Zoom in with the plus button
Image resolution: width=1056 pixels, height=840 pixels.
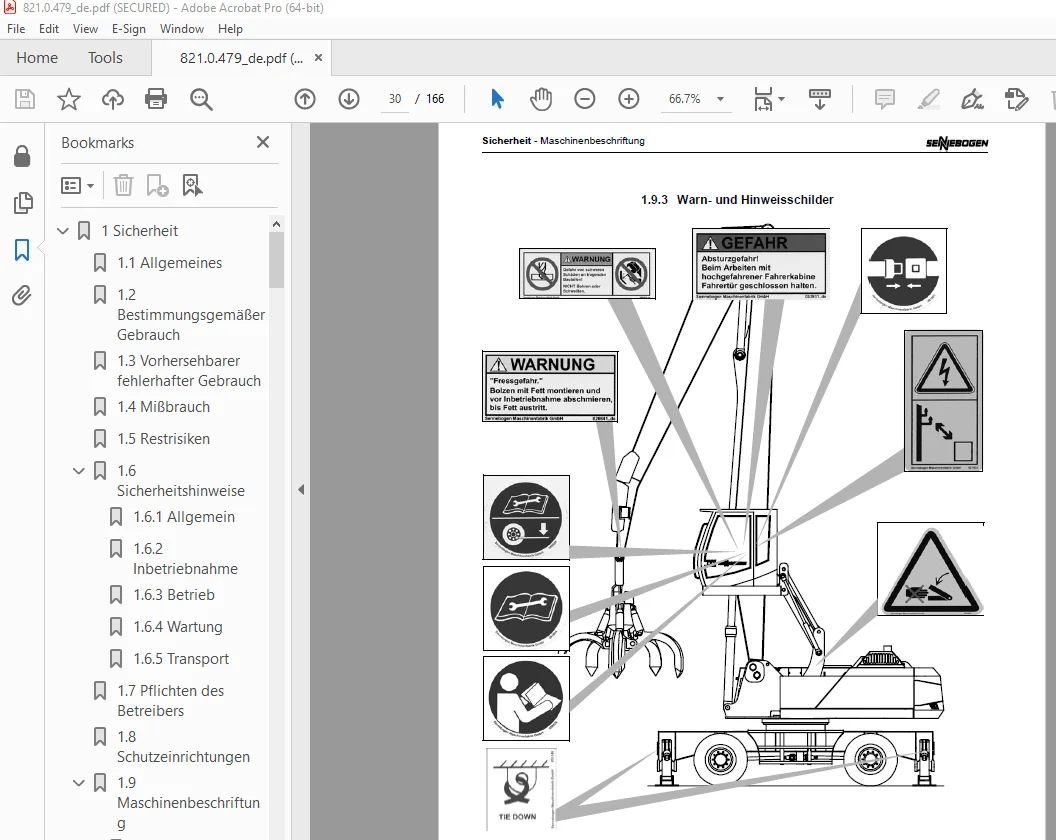(628, 99)
